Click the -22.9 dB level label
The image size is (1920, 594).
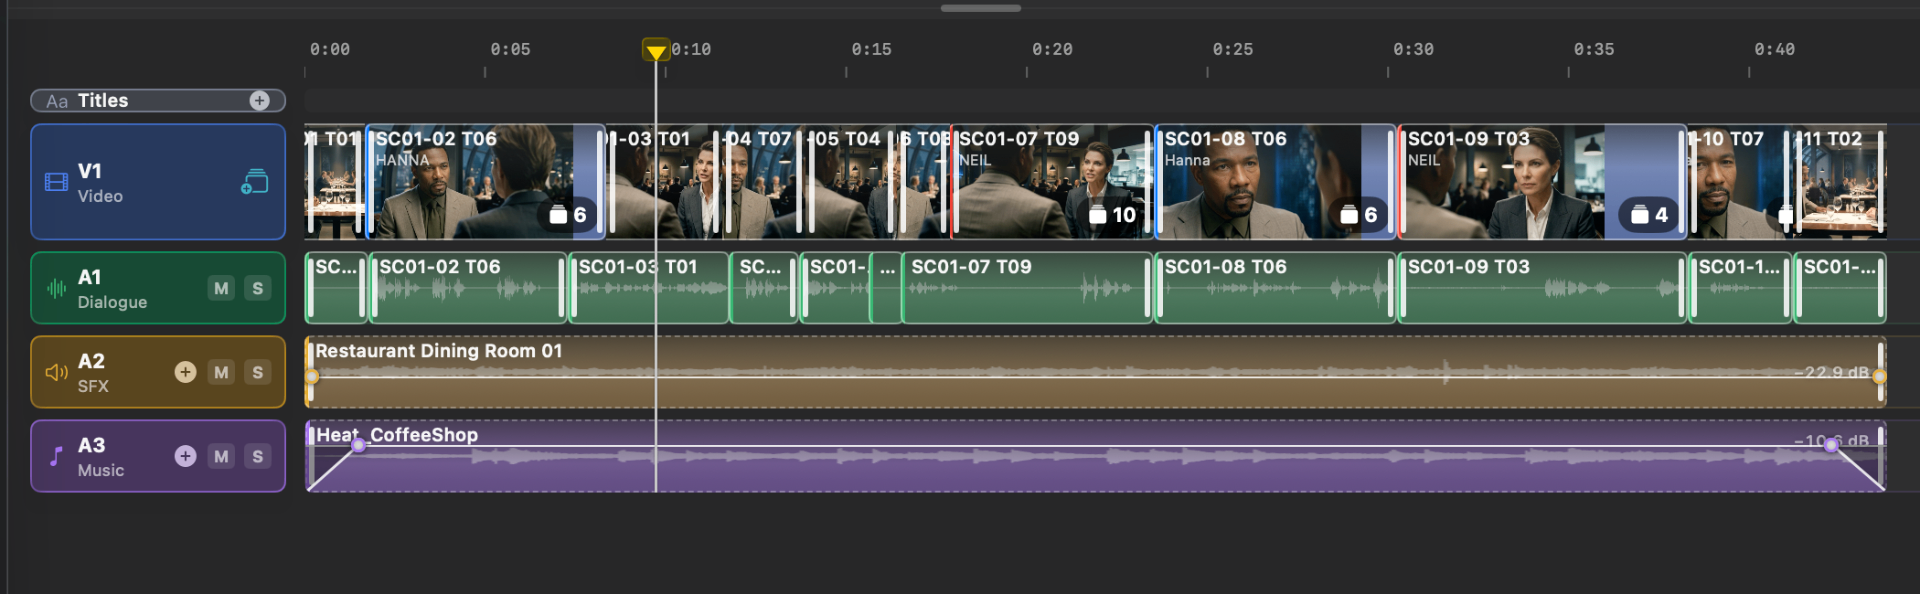pyautogui.click(x=1831, y=372)
